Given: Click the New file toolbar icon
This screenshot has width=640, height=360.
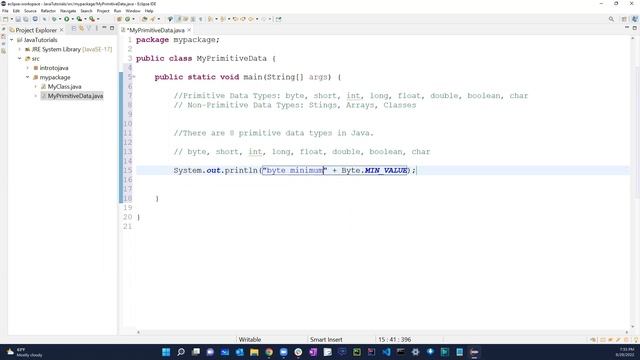Looking at the screenshot, I should click(x=5, y=19).
